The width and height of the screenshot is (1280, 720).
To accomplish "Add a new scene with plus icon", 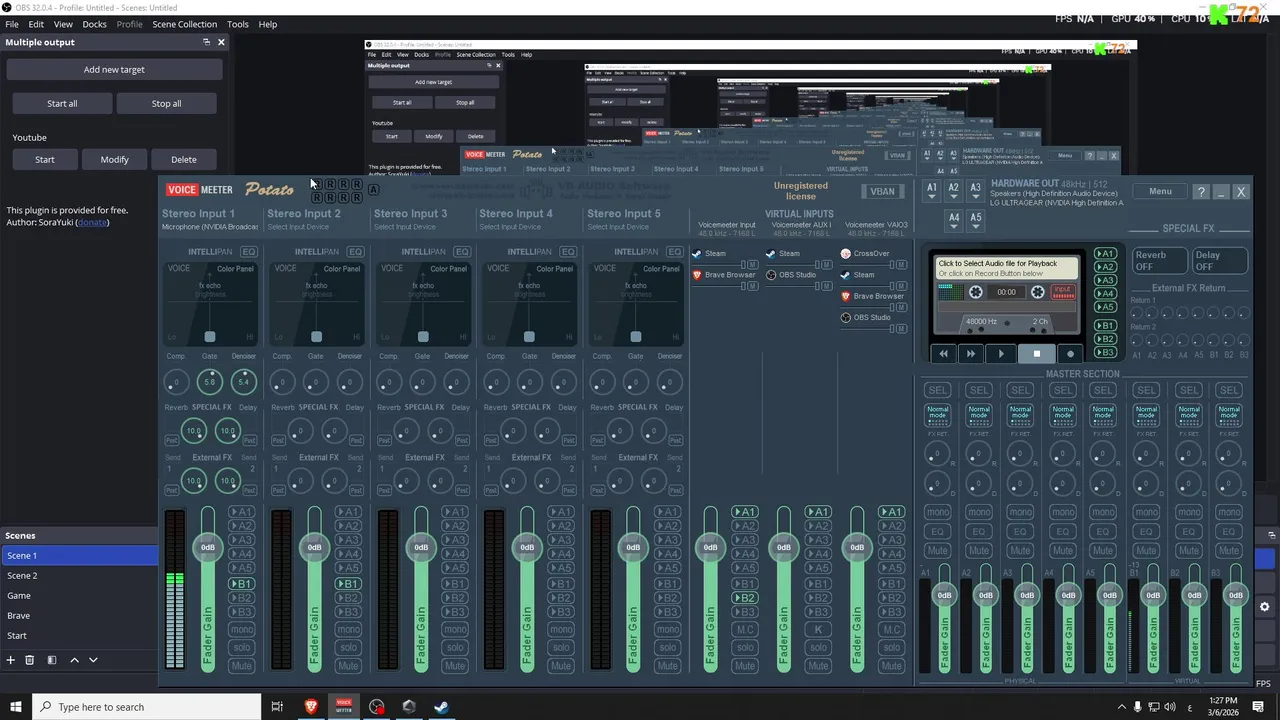I will [x=11, y=660].
